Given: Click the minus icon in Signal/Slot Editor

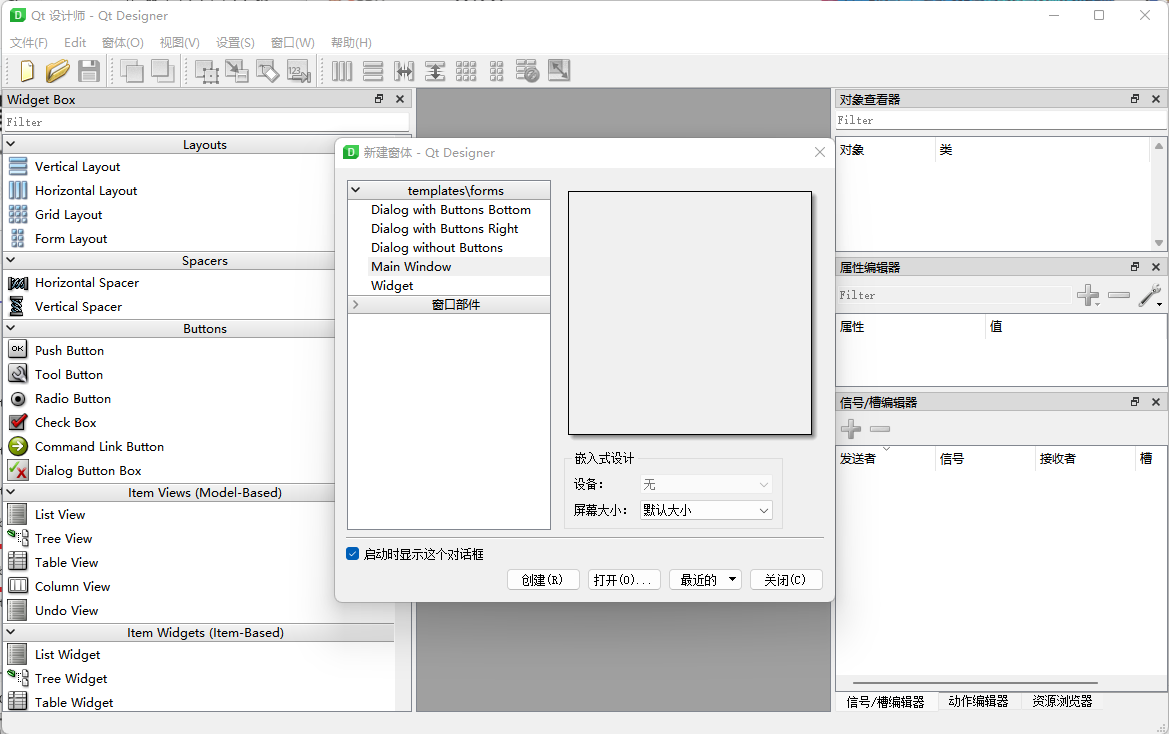Looking at the screenshot, I should click(880, 428).
